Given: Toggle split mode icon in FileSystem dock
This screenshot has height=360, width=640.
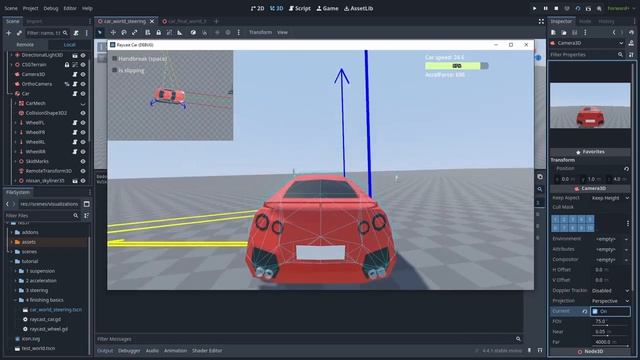Looking at the screenshot, I should (87, 204).
